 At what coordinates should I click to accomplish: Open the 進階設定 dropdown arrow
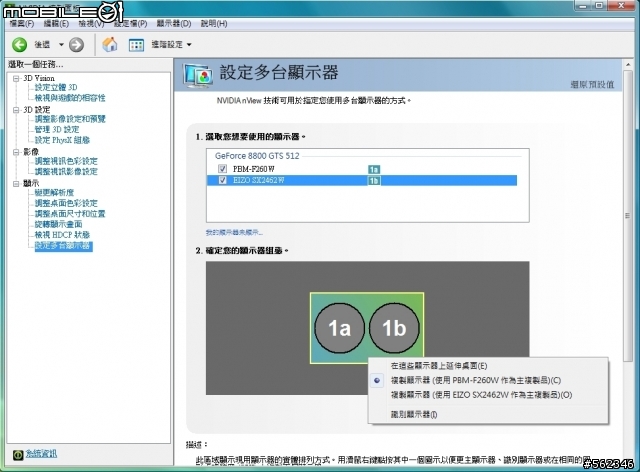pyautogui.click(x=189, y=45)
